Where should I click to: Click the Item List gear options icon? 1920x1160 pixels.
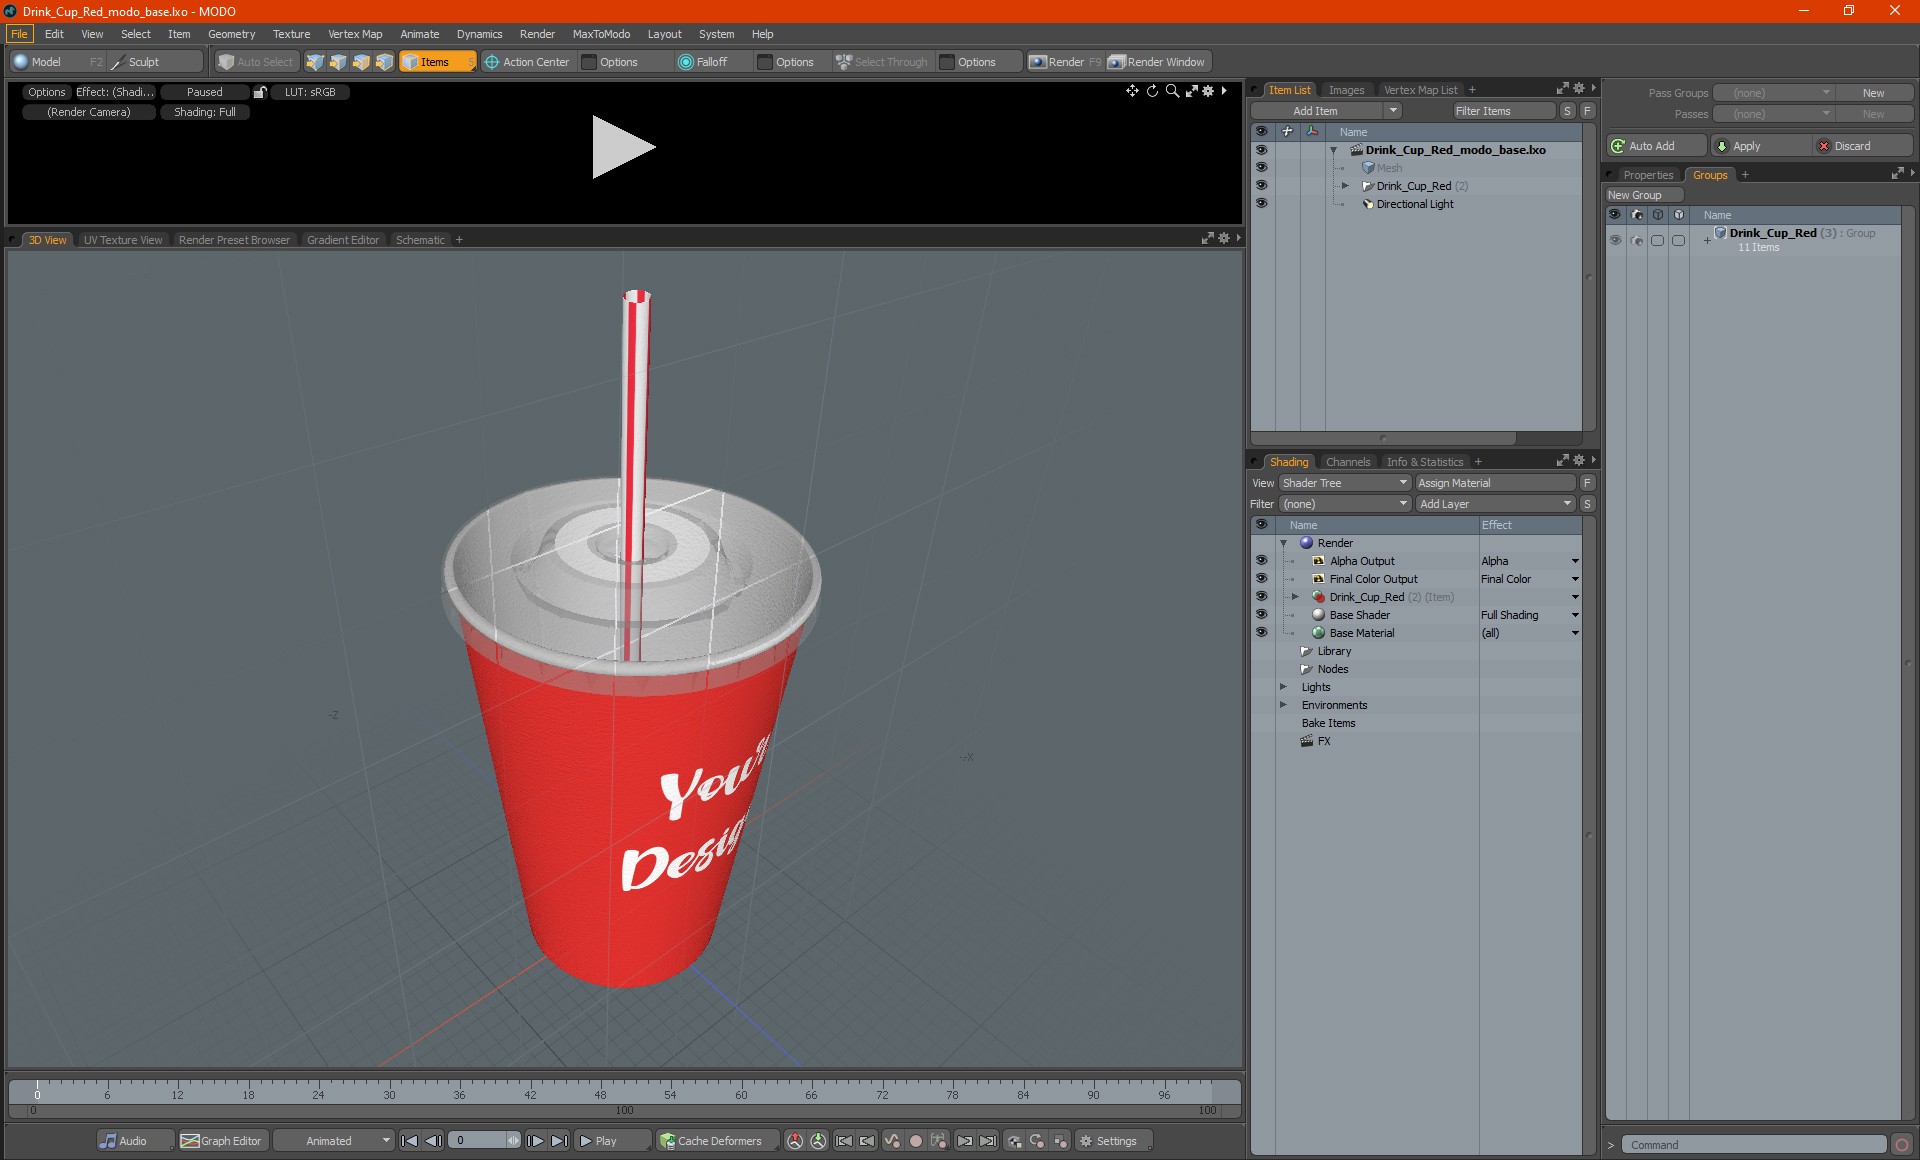tap(1579, 89)
